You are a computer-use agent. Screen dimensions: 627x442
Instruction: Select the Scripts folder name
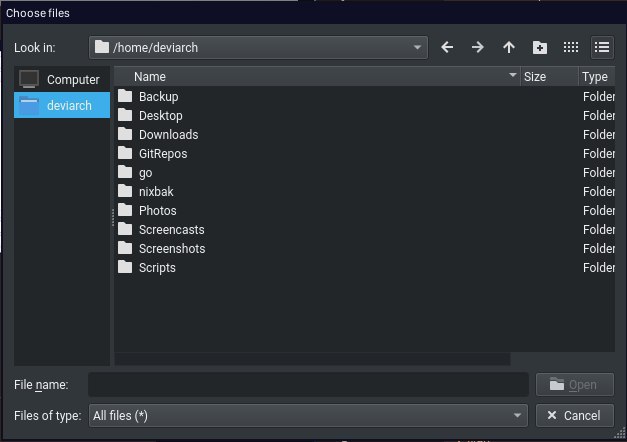pos(157,268)
